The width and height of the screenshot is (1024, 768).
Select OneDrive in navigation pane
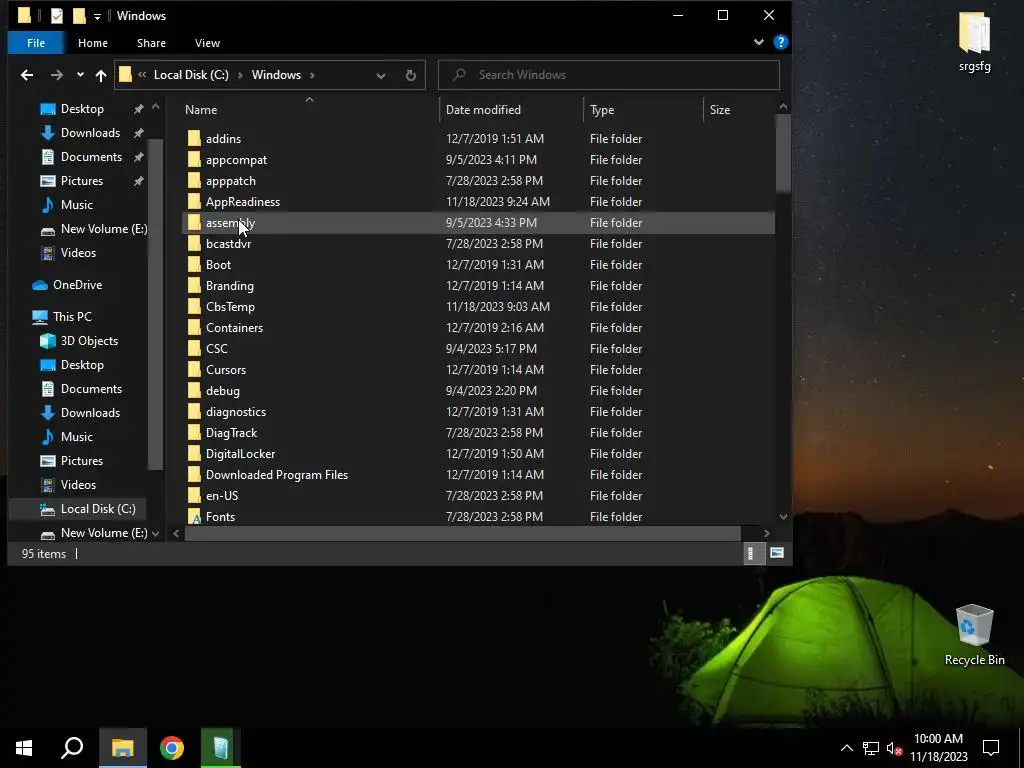[x=77, y=285]
